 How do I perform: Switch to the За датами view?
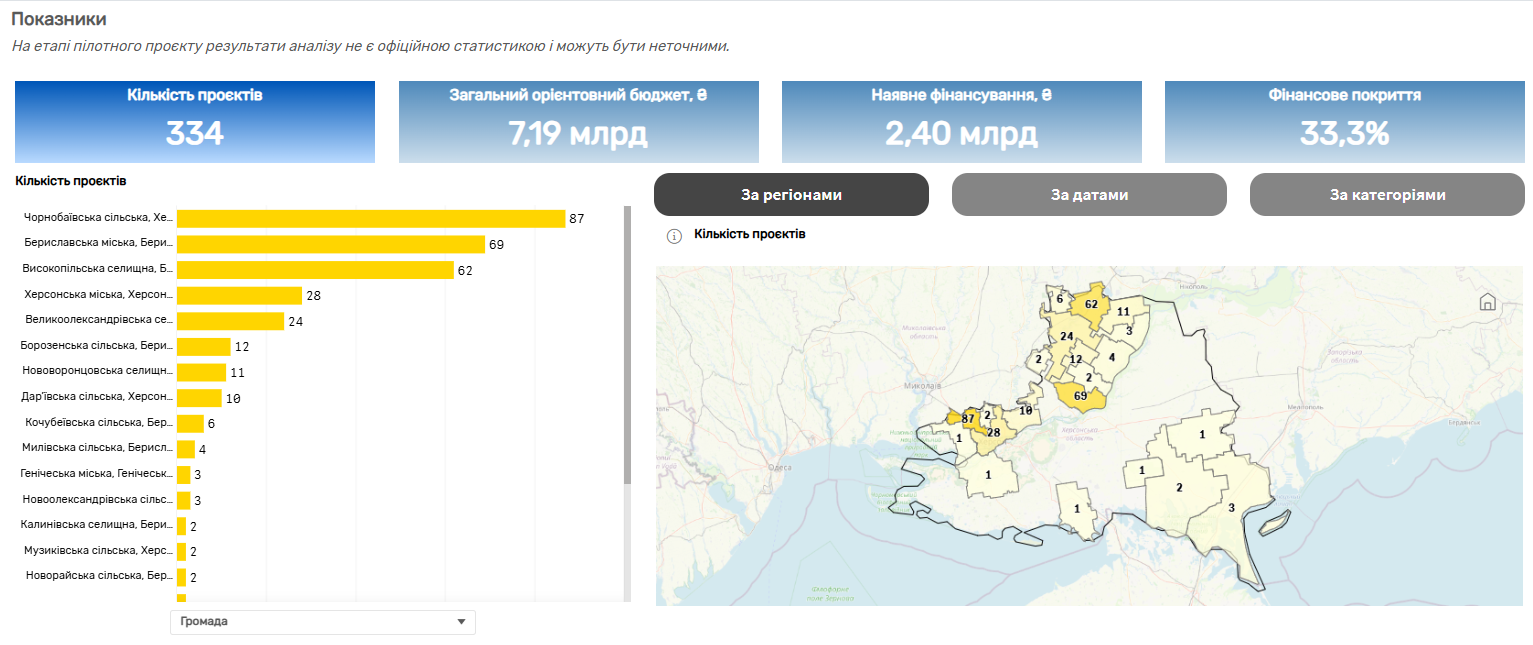1089,195
